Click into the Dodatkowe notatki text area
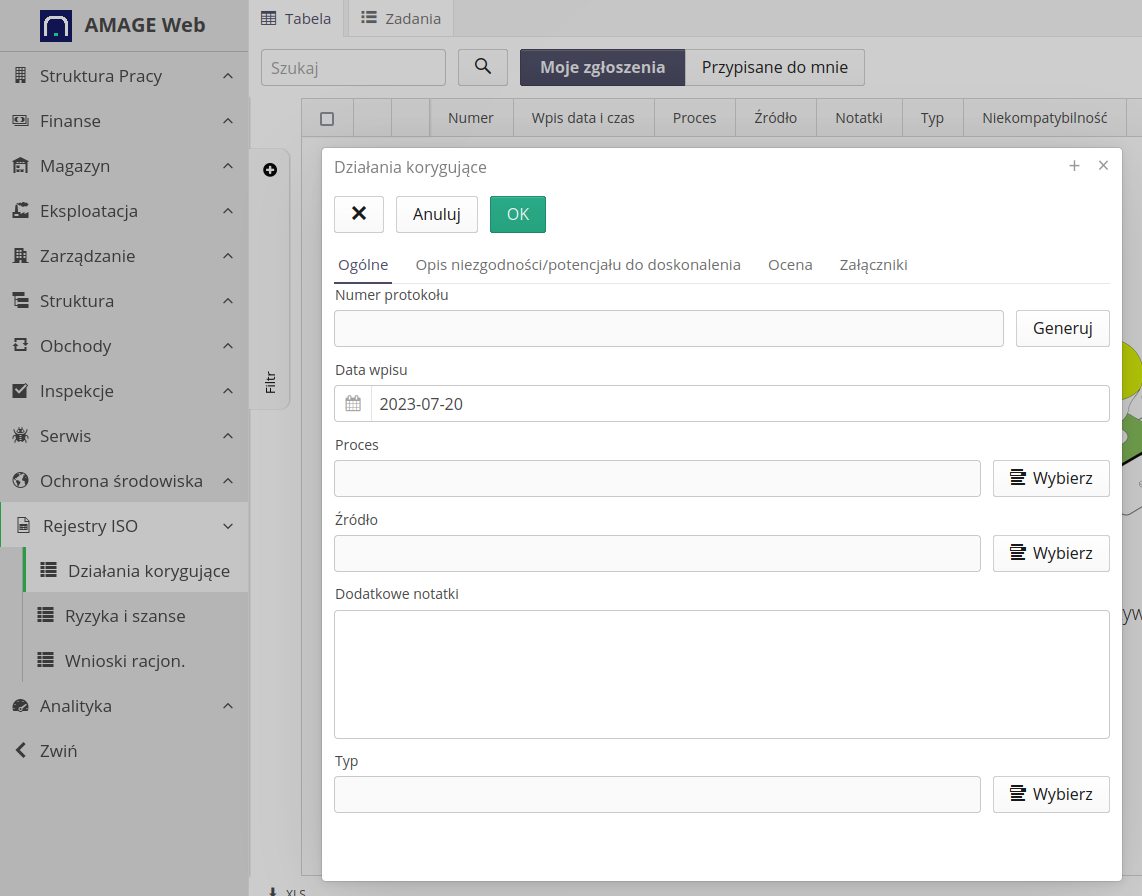Viewport: 1142px width, 896px height. (721, 674)
